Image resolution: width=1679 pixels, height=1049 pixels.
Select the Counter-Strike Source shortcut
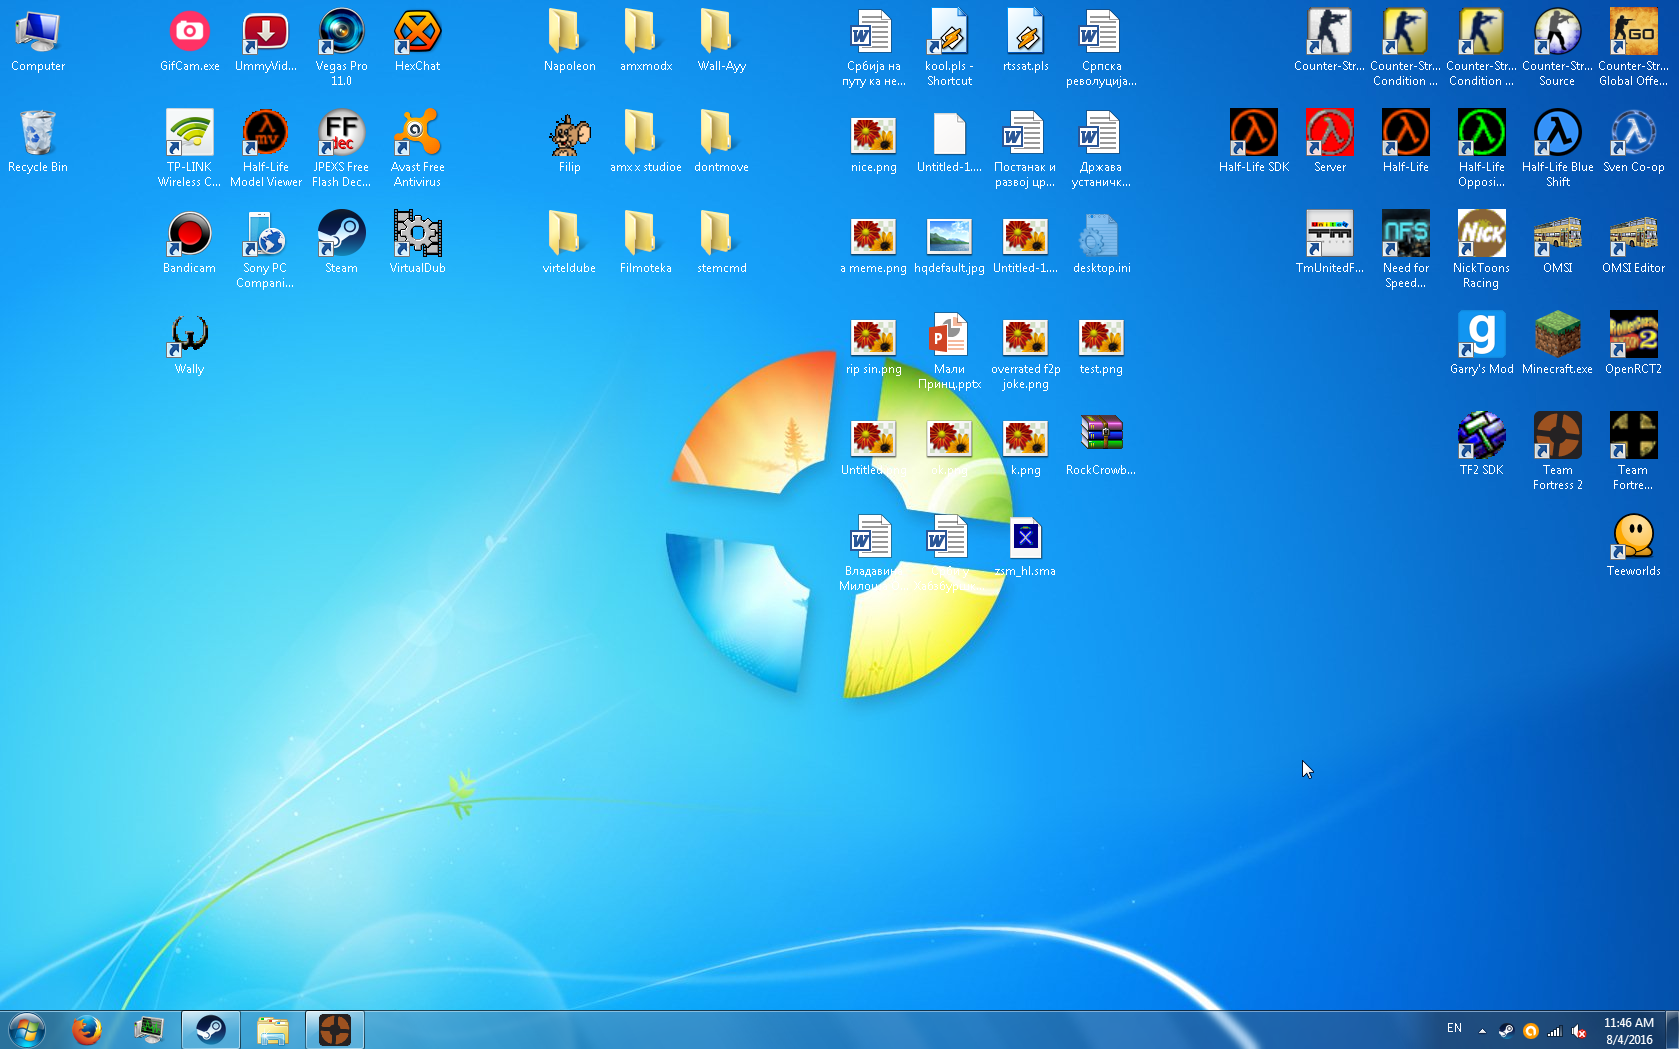(x=1557, y=48)
